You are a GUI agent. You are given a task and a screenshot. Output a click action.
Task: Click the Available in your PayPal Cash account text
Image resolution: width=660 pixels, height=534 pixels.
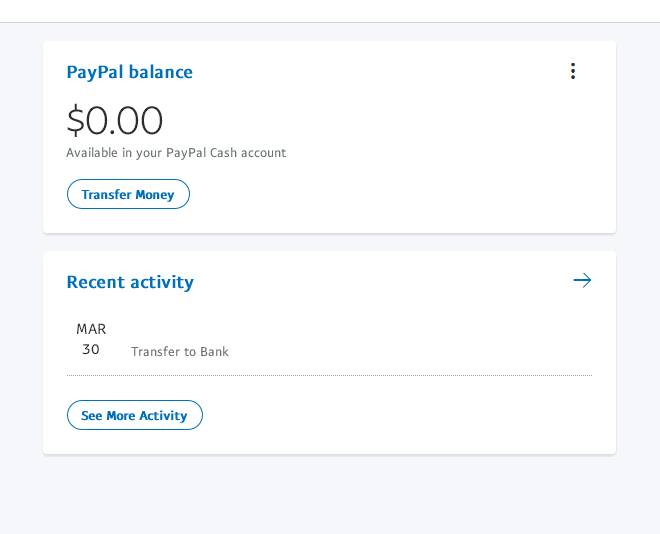(x=176, y=153)
